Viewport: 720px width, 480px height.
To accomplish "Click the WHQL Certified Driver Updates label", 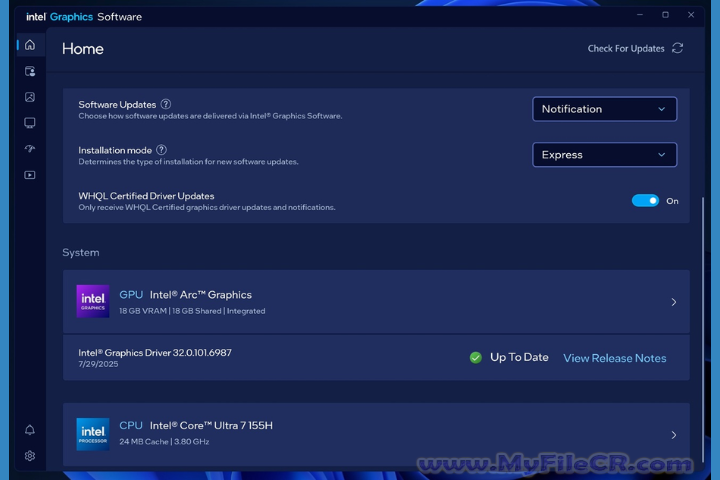I will point(146,196).
